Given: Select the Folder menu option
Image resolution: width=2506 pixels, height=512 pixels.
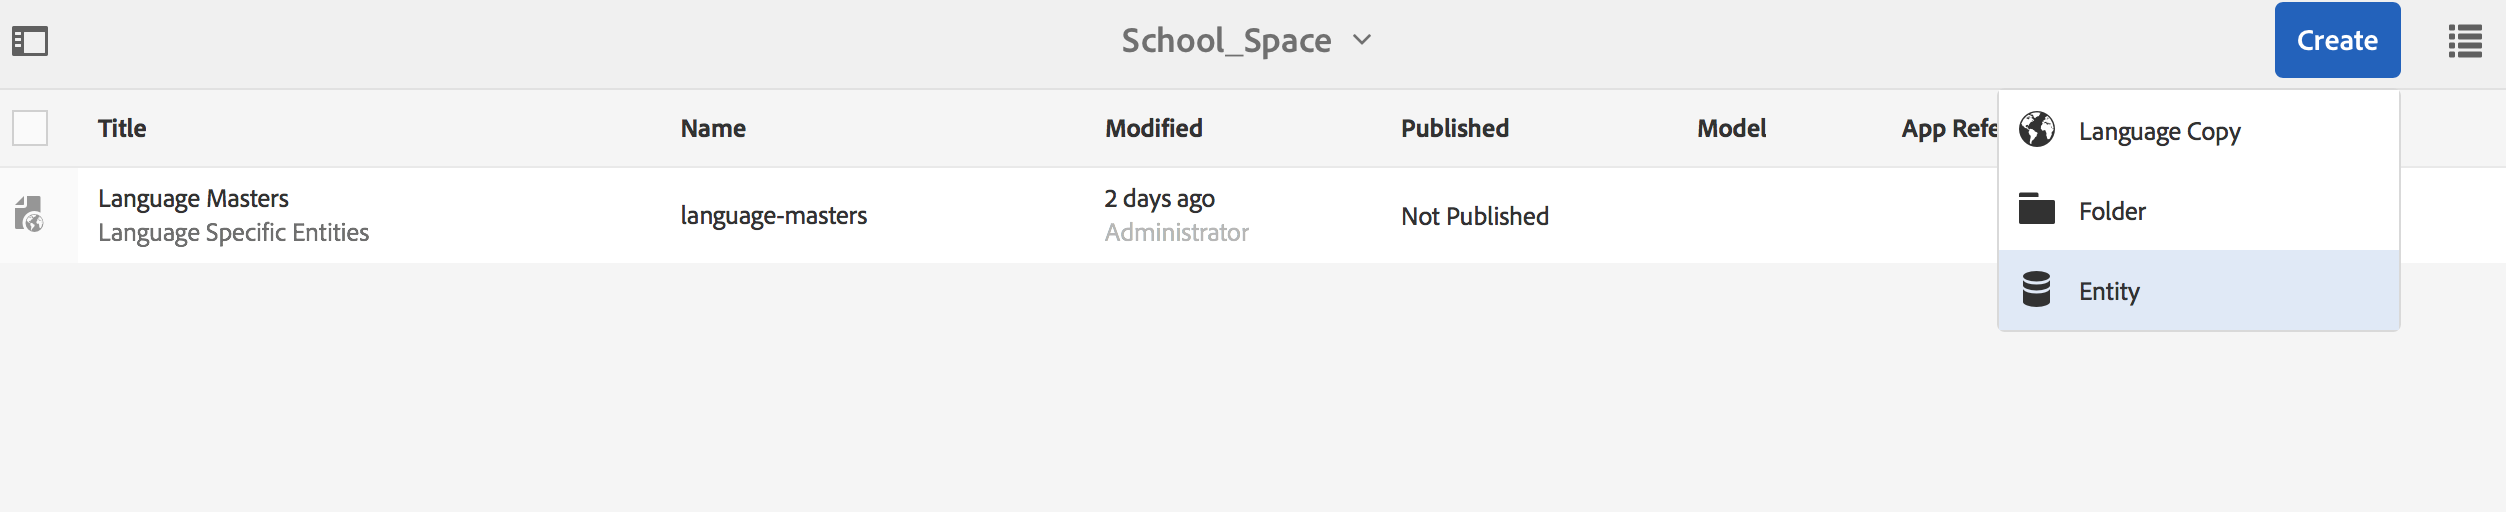Looking at the screenshot, I should (2112, 211).
